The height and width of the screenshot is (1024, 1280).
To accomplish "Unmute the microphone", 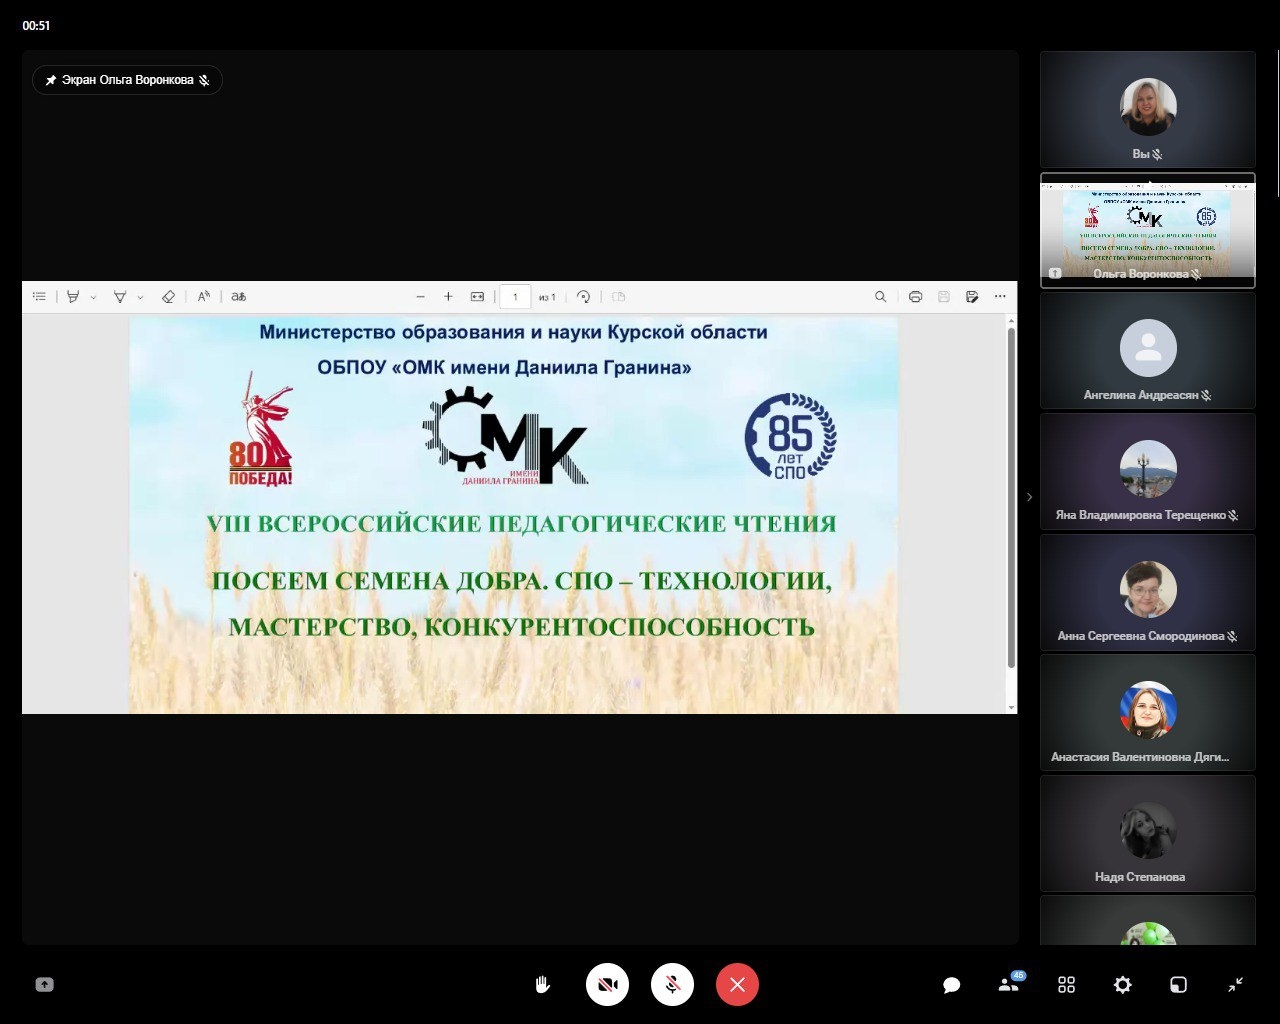I will click(672, 985).
